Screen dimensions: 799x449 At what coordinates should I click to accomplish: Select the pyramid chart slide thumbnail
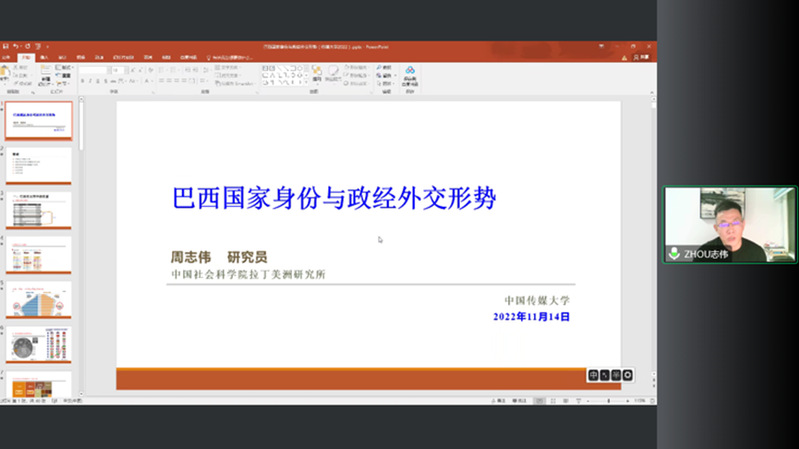(x=39, y=299)
